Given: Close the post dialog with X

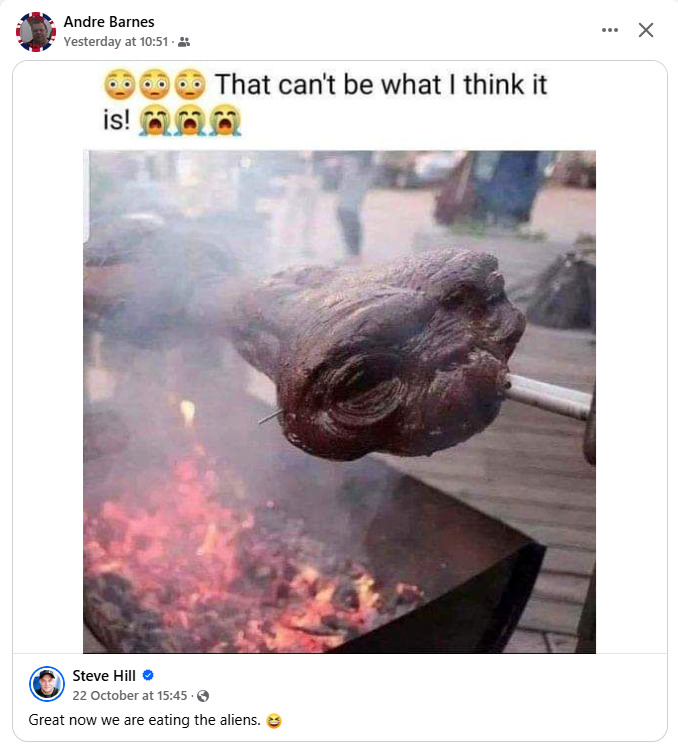Looking at the screenshot, I should [x=646, y=30].
